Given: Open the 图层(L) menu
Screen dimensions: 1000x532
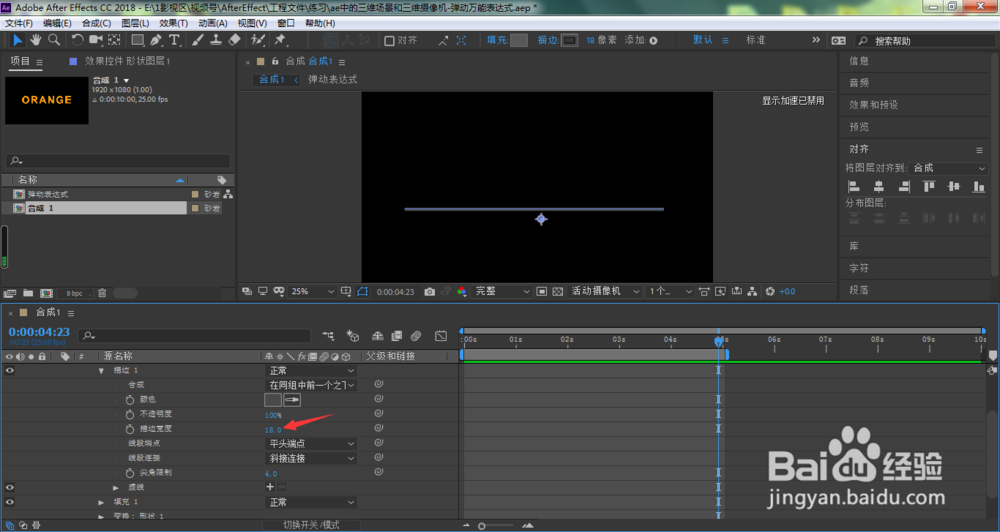Looking at the screenshot, I should click(135, 23).
